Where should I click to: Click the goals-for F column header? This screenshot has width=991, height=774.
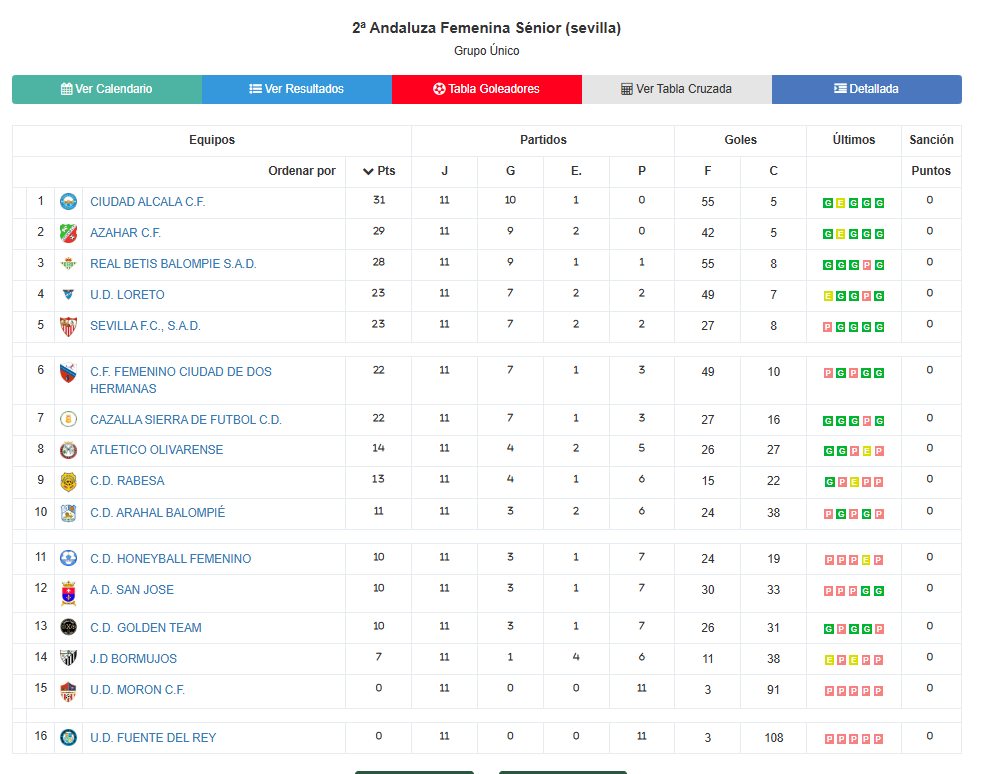pos(708,171)
